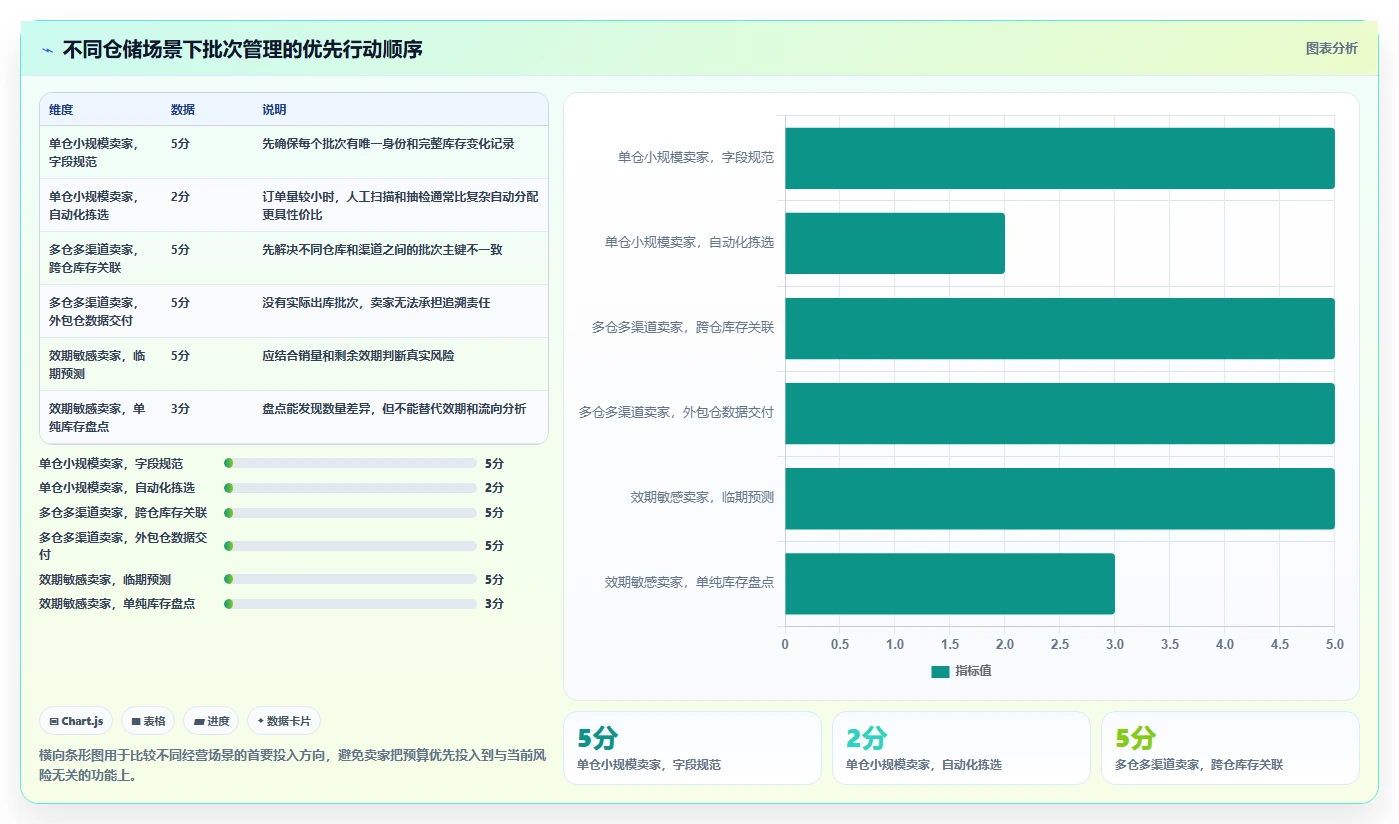This screenshot has height=824, width=1399.
Task: Click the chart bar for 效期敏感卖家,单纯库存盘点
Action: pos(949,583)
